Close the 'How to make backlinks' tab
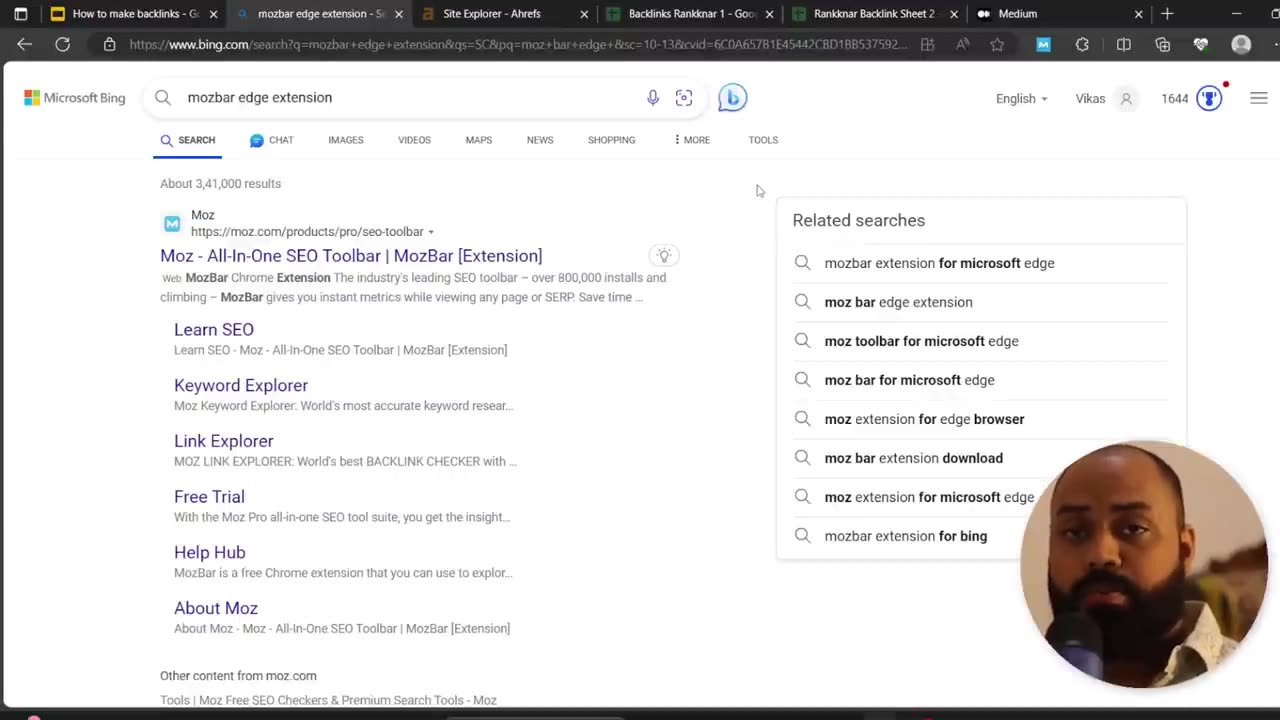 [x=213, y=14]
